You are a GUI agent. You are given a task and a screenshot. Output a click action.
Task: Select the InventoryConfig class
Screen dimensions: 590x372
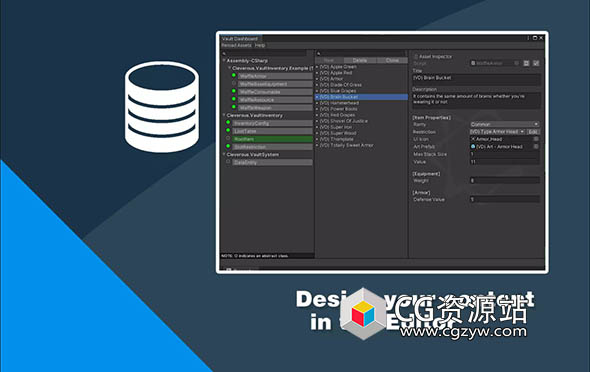(272, 123)
